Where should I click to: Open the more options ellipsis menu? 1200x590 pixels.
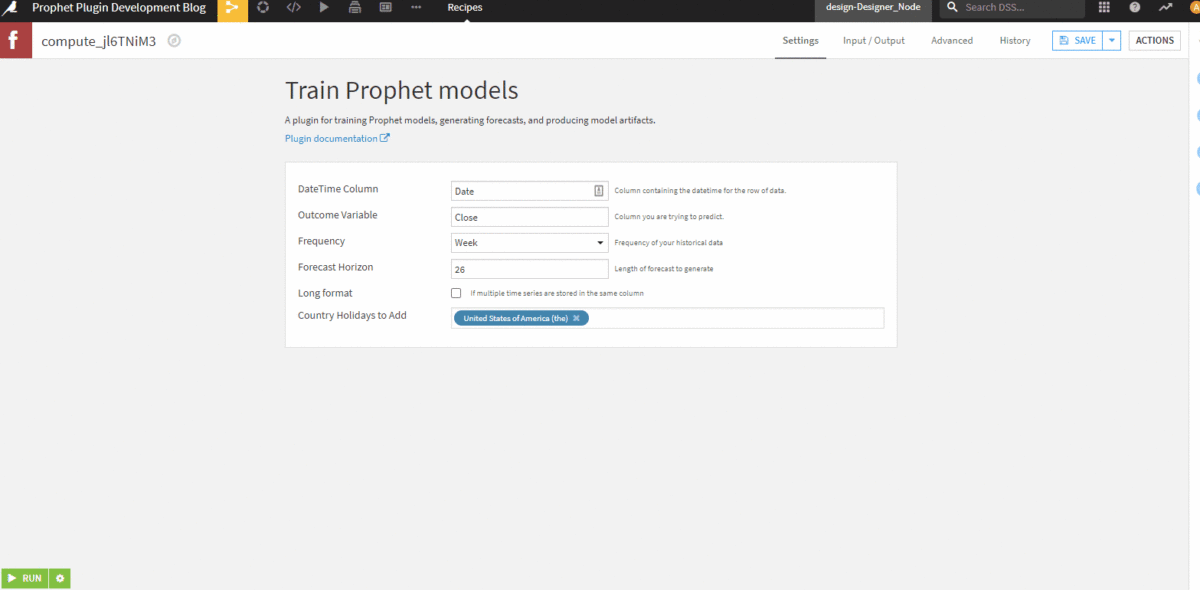(x=416, y=8)
